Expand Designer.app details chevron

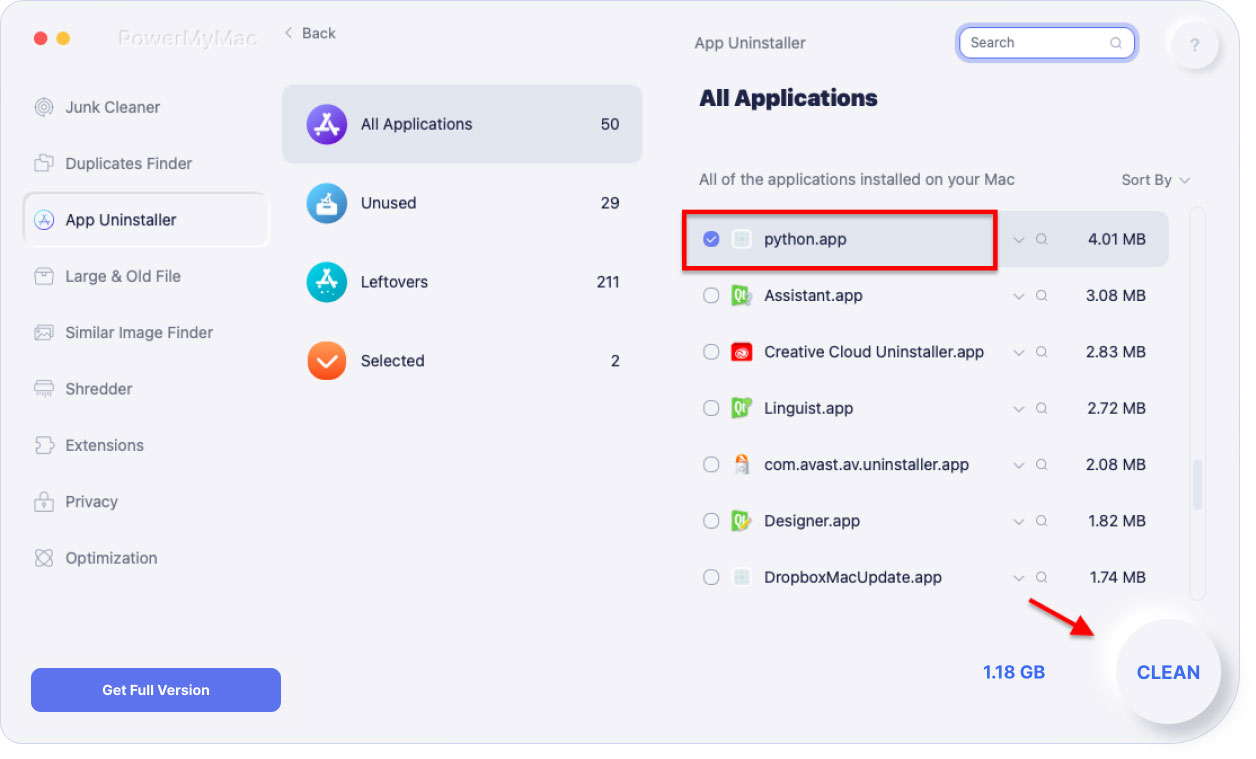(x=1019, y=521)
